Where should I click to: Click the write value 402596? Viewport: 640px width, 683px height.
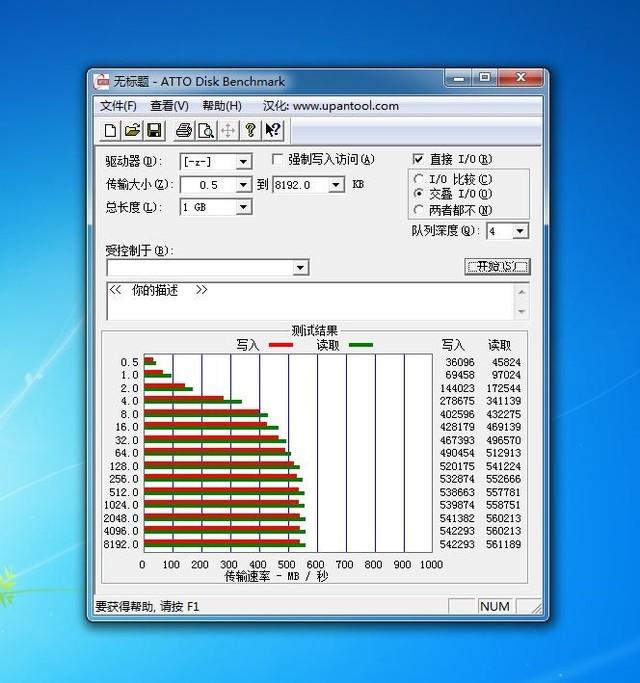(x=457, y=414)
